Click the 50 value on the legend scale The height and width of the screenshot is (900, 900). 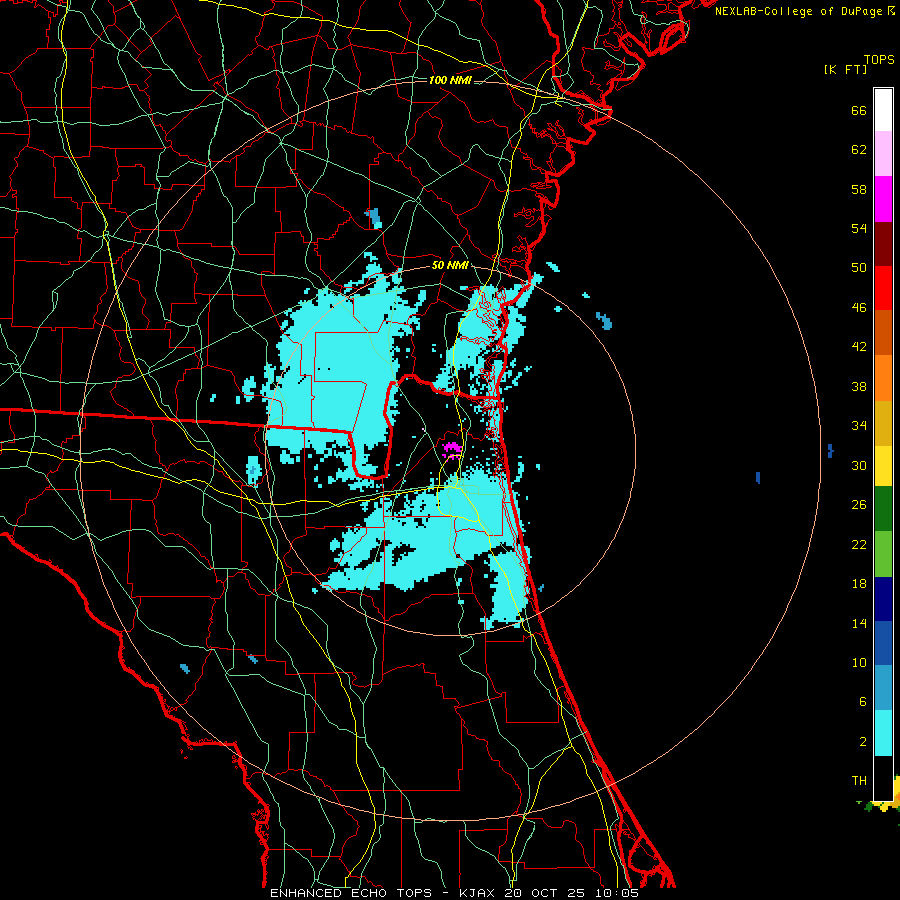pos(859,268)
